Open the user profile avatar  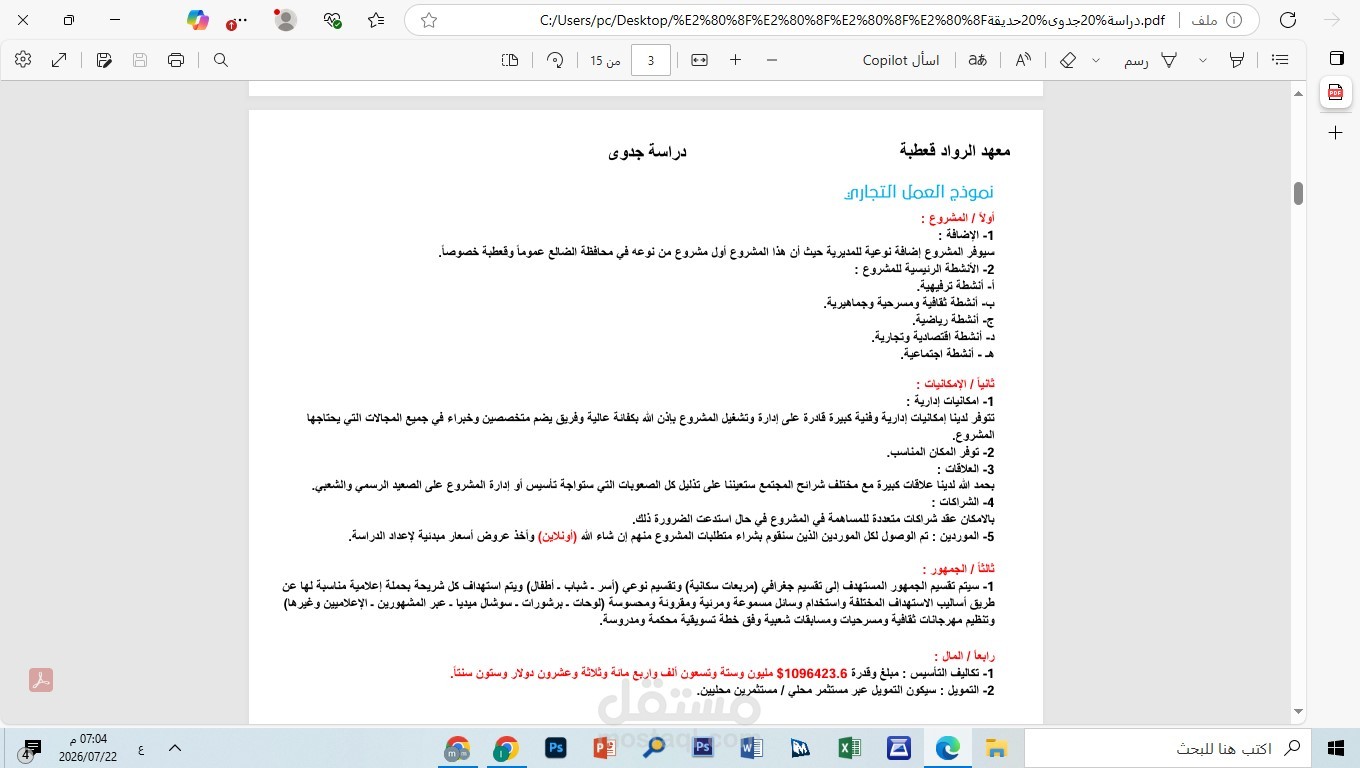coord(285,20)
